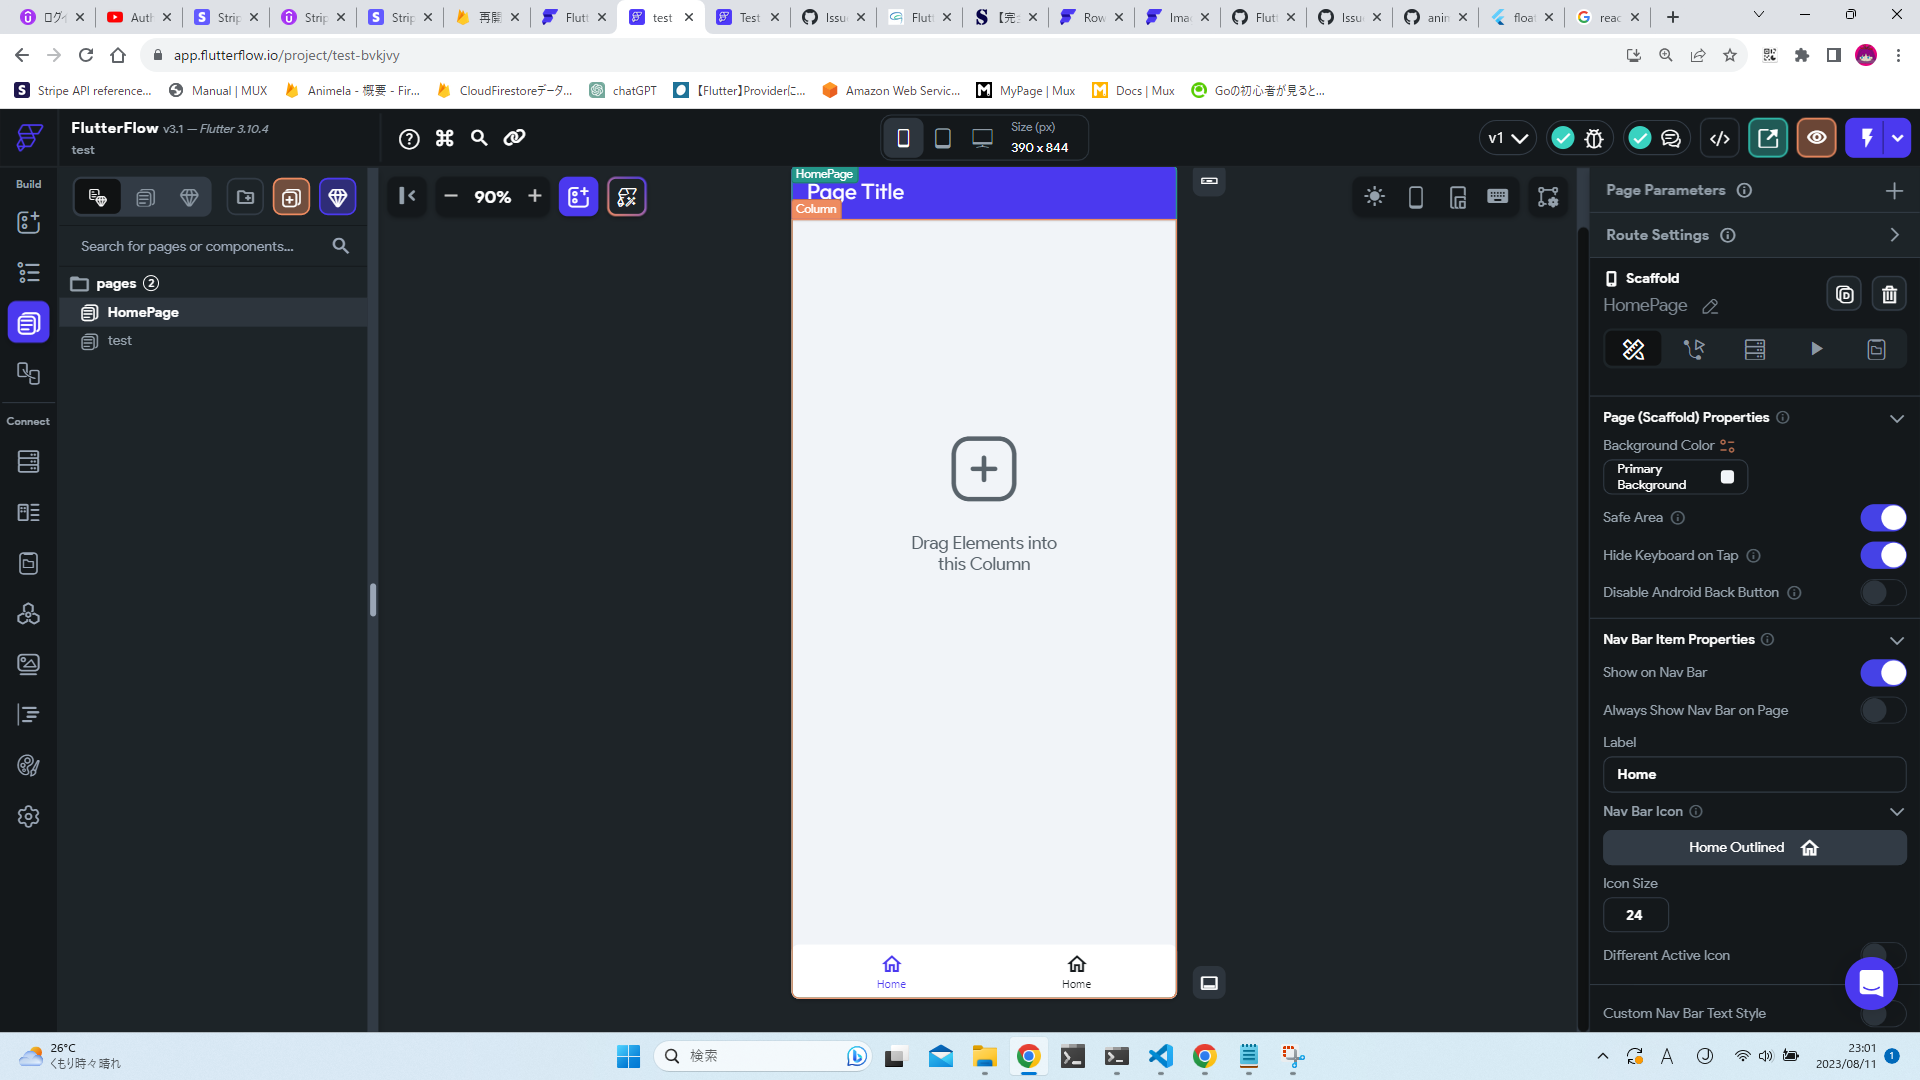The height and width of the screenshot is (1080, 1920).
Task: Open the Media Assets panel
Action: pyautogui.click(x=28, y=663)
